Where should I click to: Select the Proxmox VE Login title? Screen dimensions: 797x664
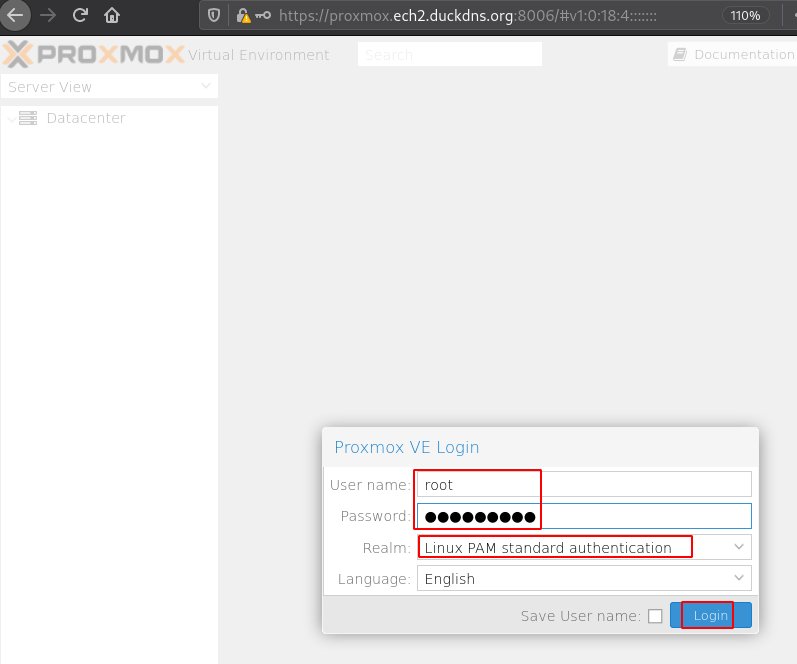tap(407, 447)
